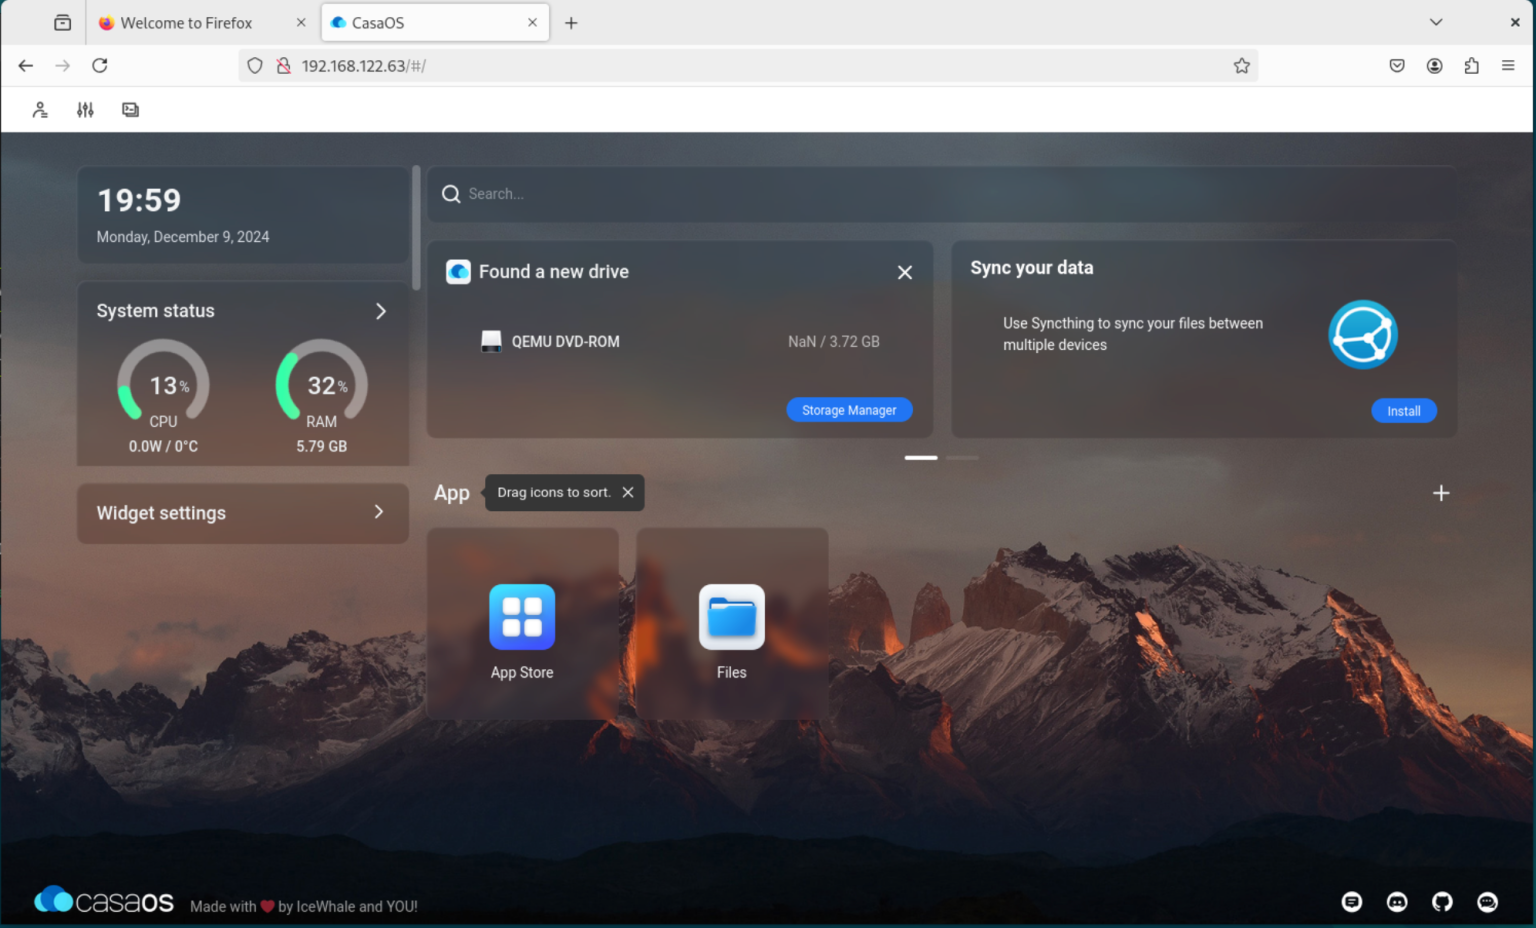
Task: Close the Drag icons to sort tooltip
Action: pyautogui.click(x=628, y=492)
